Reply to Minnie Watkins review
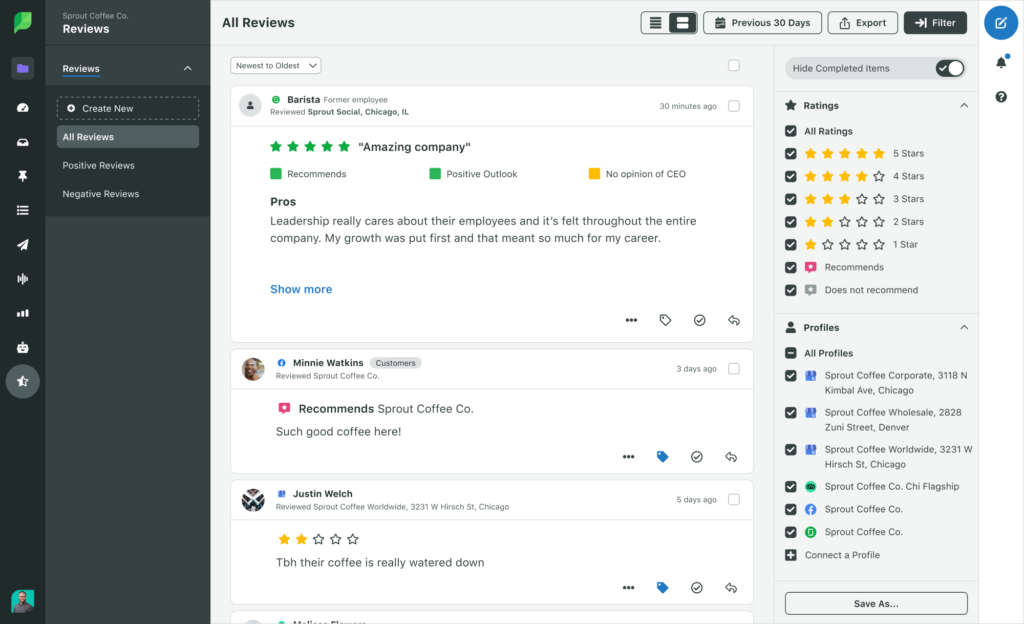The image size is (1024, 624). (731, 457)
